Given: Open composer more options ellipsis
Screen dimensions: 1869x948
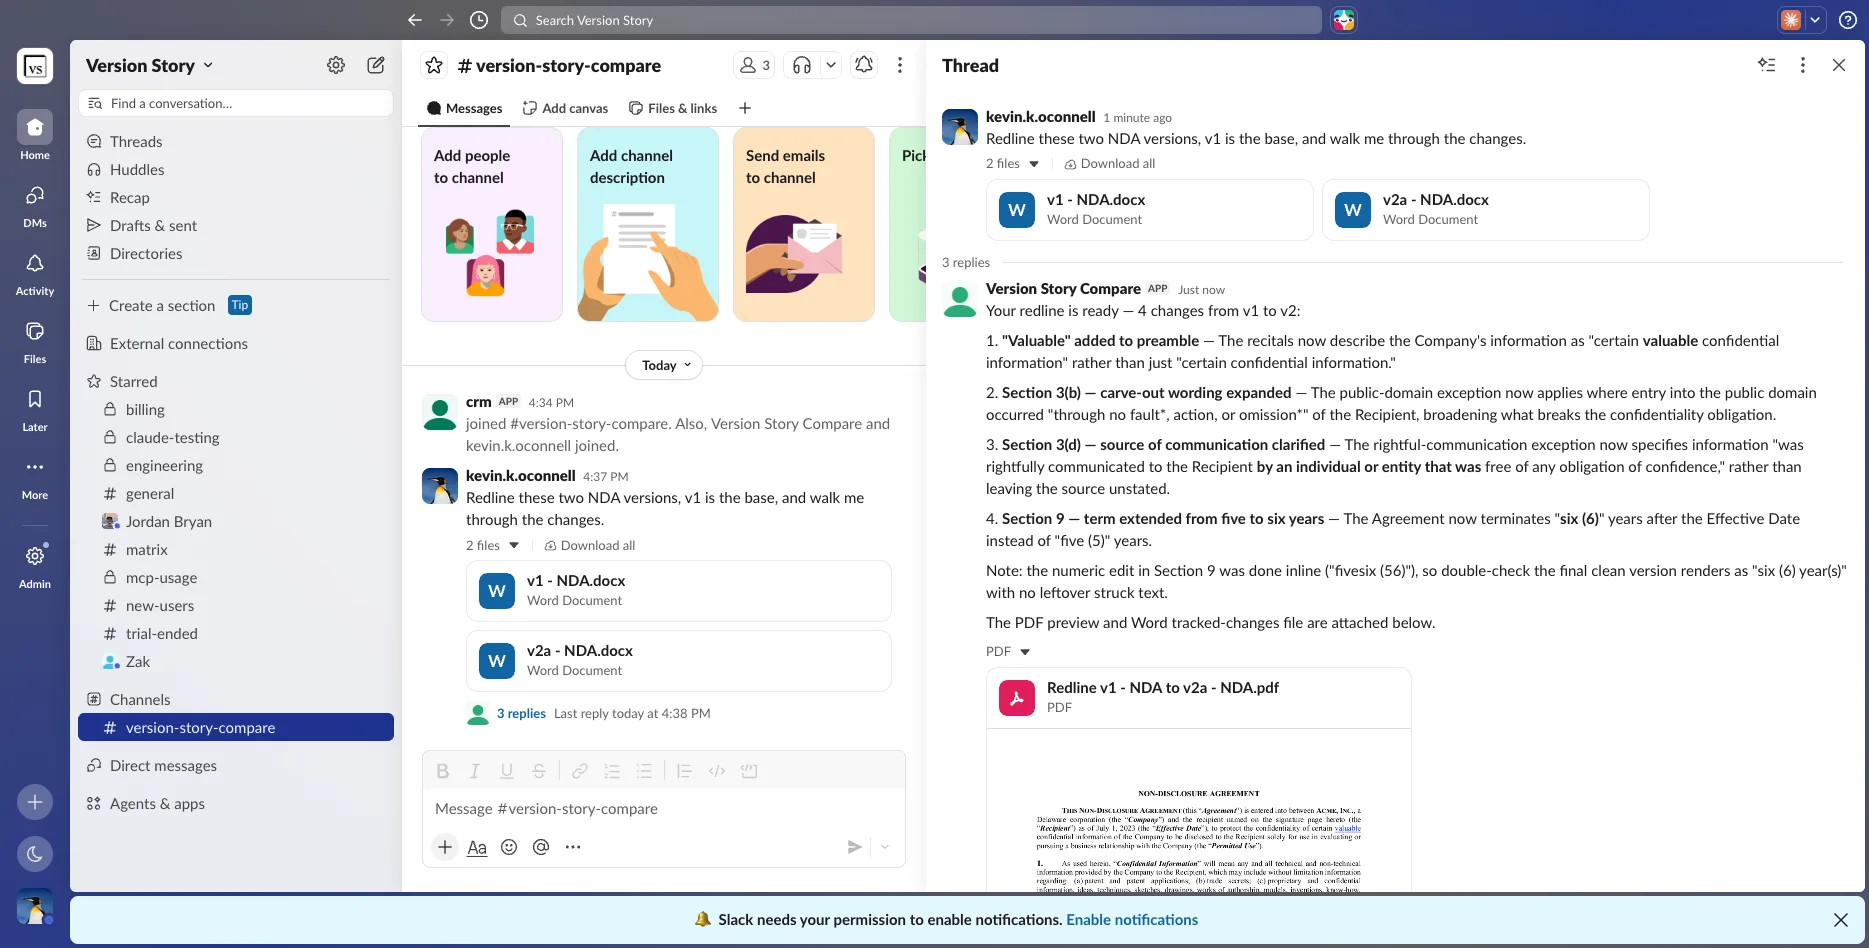Looking at the screenshot, I should (x=573, y=847).
